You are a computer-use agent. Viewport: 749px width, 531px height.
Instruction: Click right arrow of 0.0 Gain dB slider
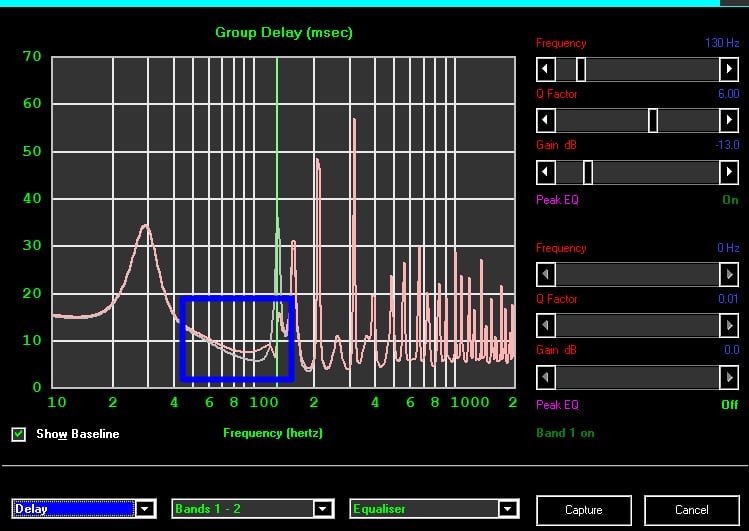(x=729, y=377)
